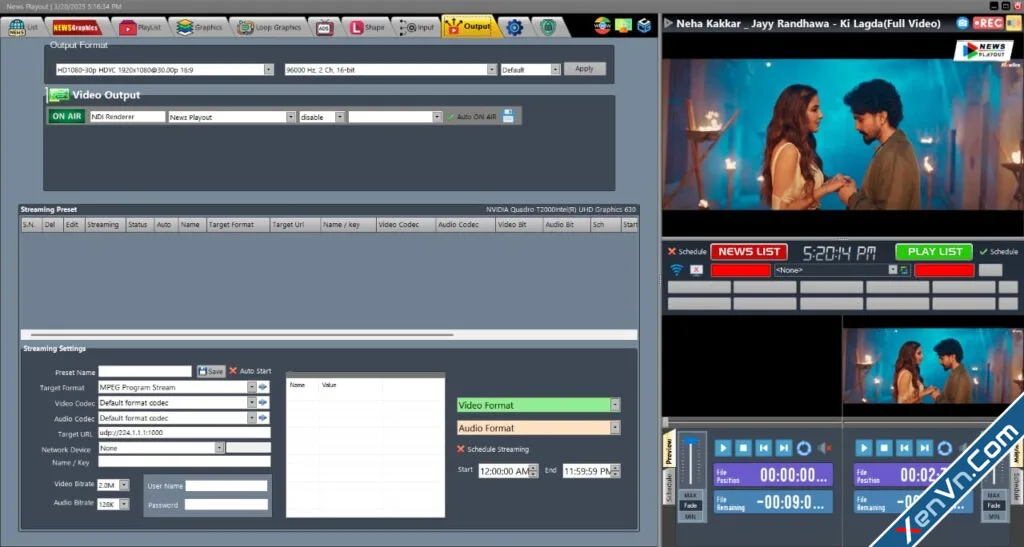1024x547 pixels.
Task: Click the green PLAY LIST button
Action: tap(935, 251)
